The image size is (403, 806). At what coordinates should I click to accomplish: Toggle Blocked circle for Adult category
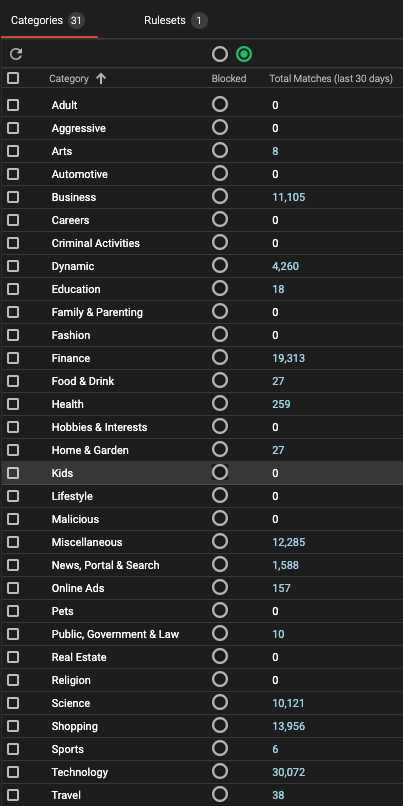tap(219, 104)
